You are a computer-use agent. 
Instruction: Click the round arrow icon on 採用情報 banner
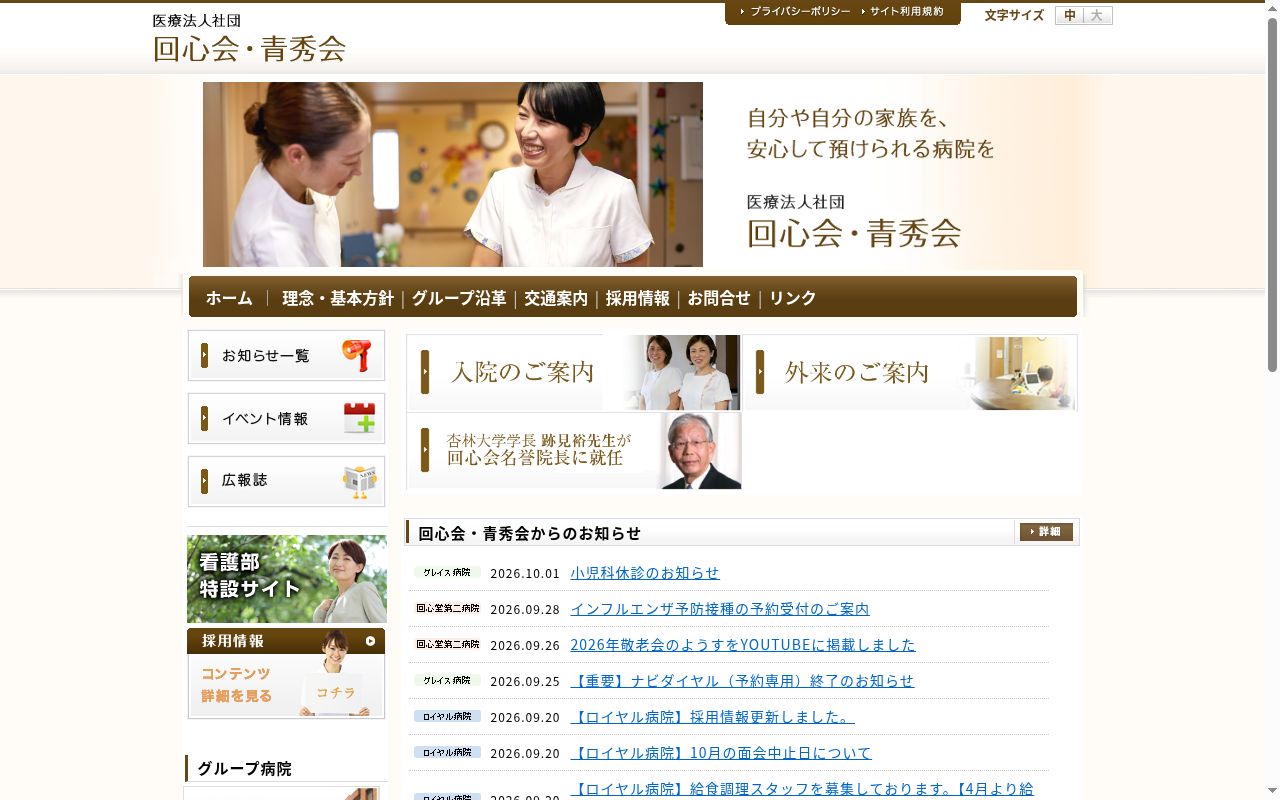(370, 641)
